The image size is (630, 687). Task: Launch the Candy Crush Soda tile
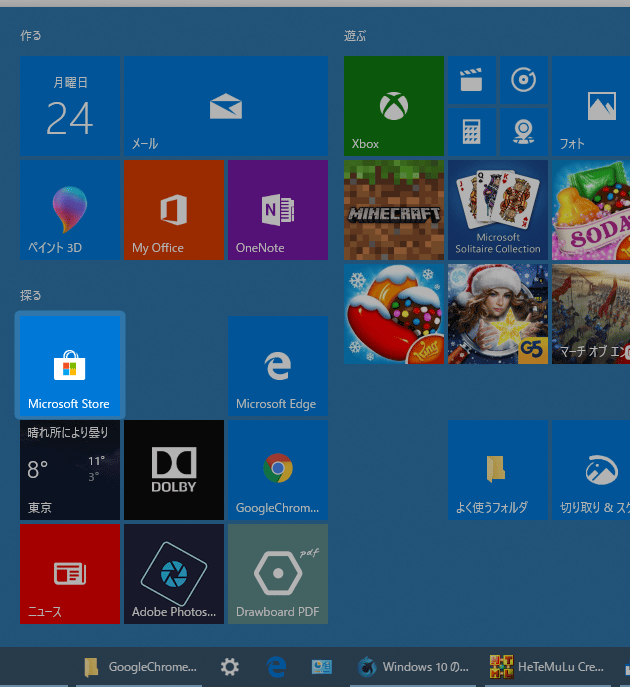[x=591, y=210]
